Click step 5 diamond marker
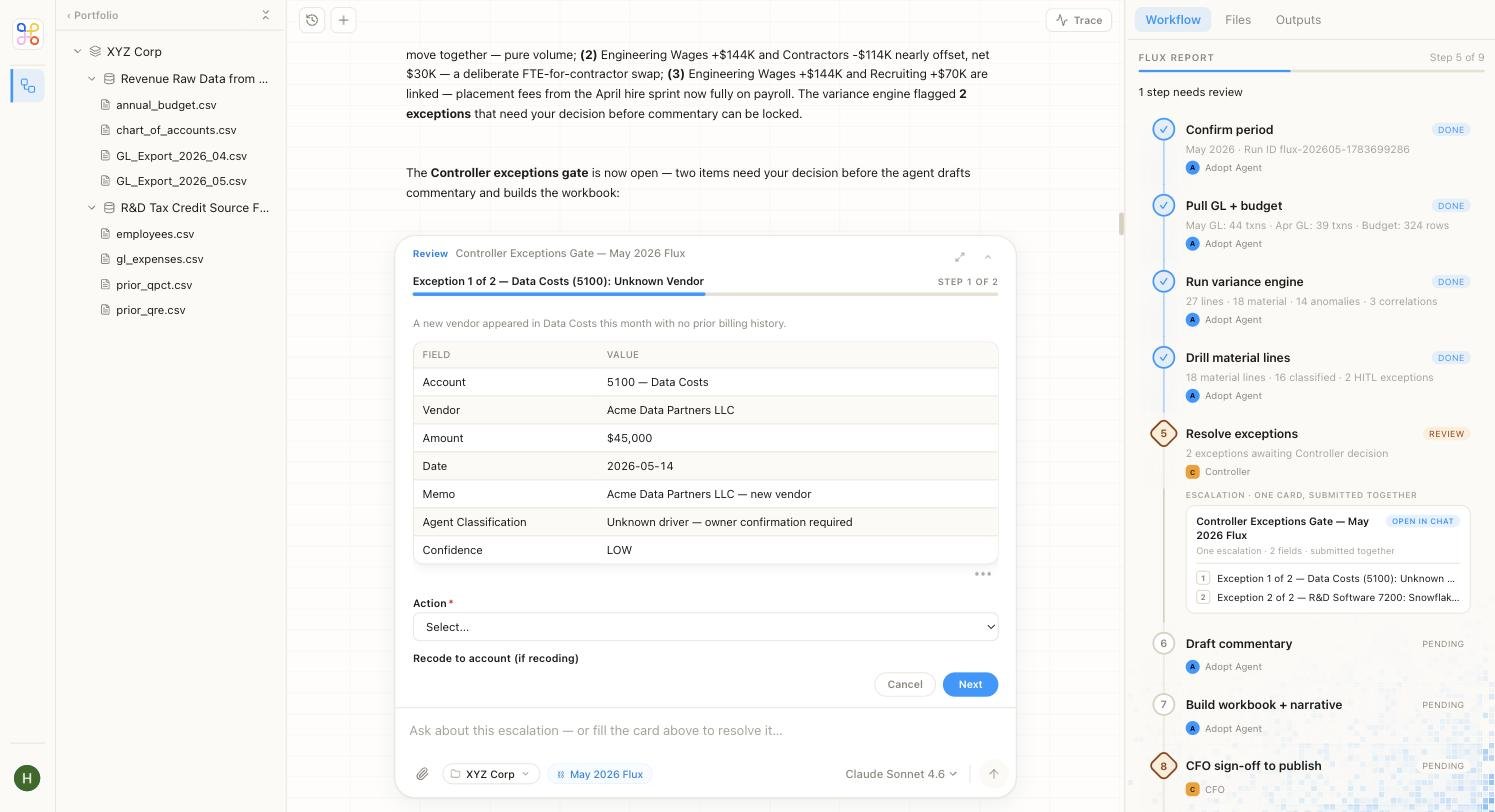 pyautogui.click(x=1163, y=434)
